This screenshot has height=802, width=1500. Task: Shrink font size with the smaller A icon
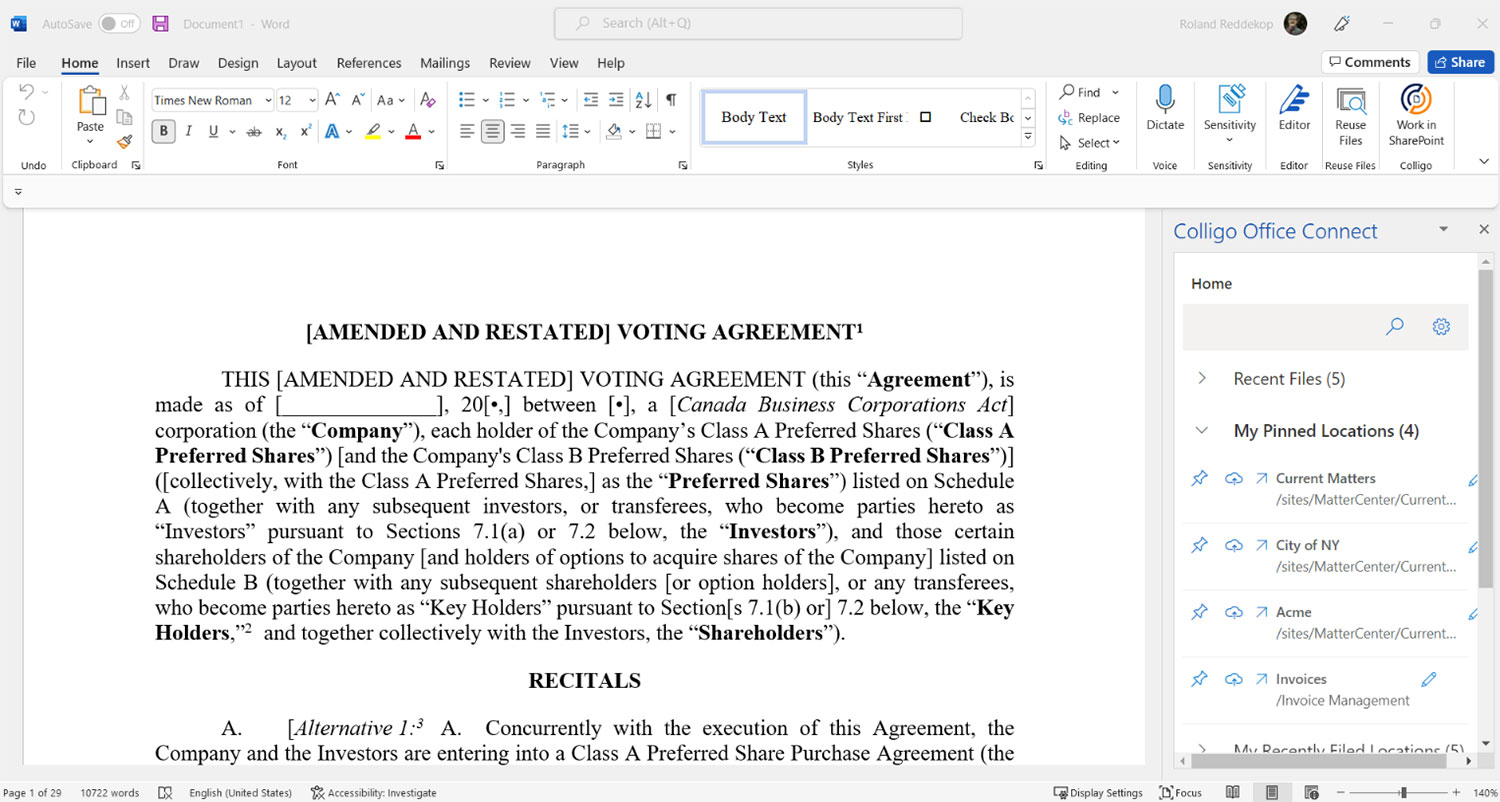(x=357, y=100)
